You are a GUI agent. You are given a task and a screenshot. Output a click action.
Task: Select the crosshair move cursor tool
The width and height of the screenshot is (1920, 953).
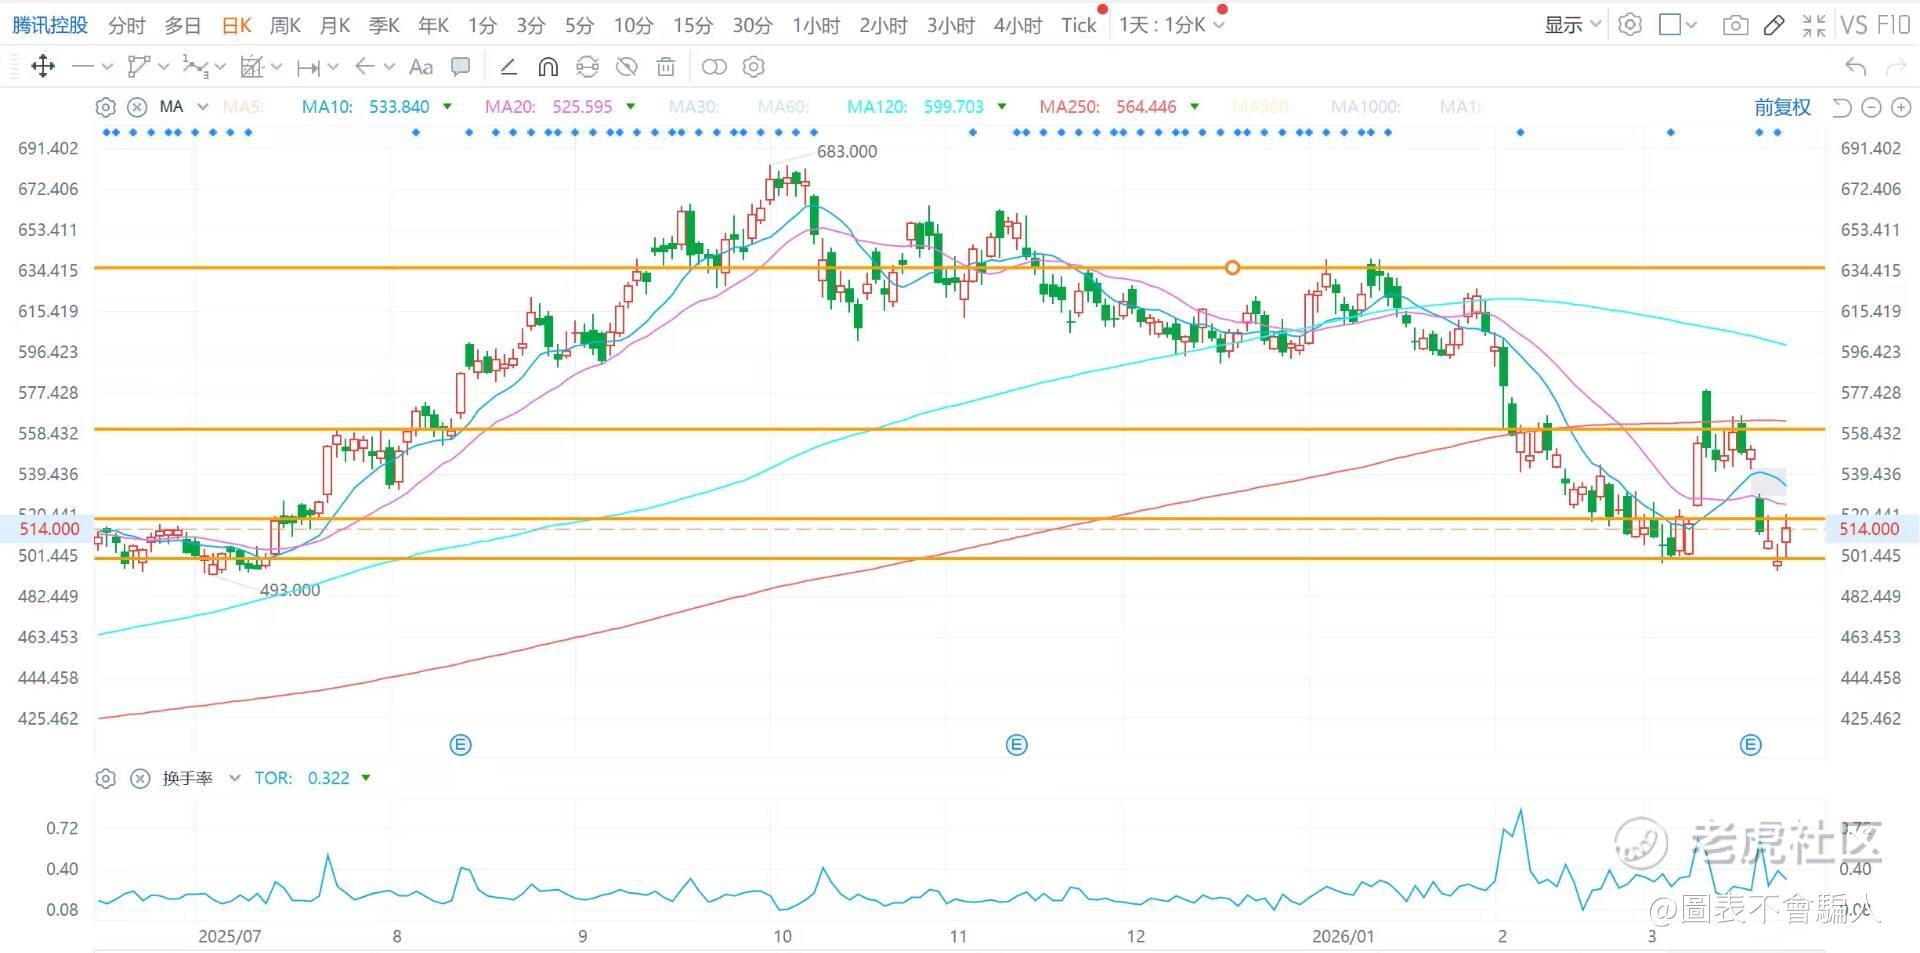(43, 67)
